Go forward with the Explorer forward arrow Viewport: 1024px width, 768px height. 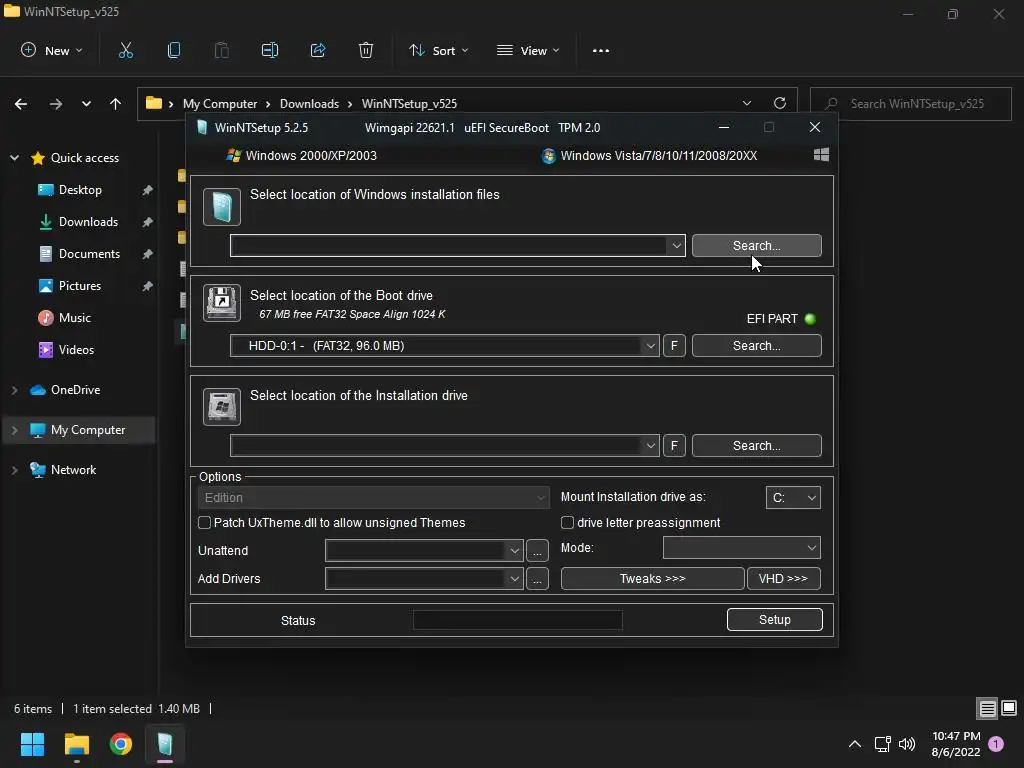[56, 104]
